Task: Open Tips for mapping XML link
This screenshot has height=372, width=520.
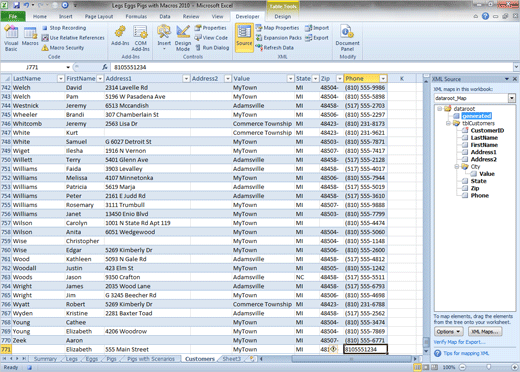Action: coord(466,353)
